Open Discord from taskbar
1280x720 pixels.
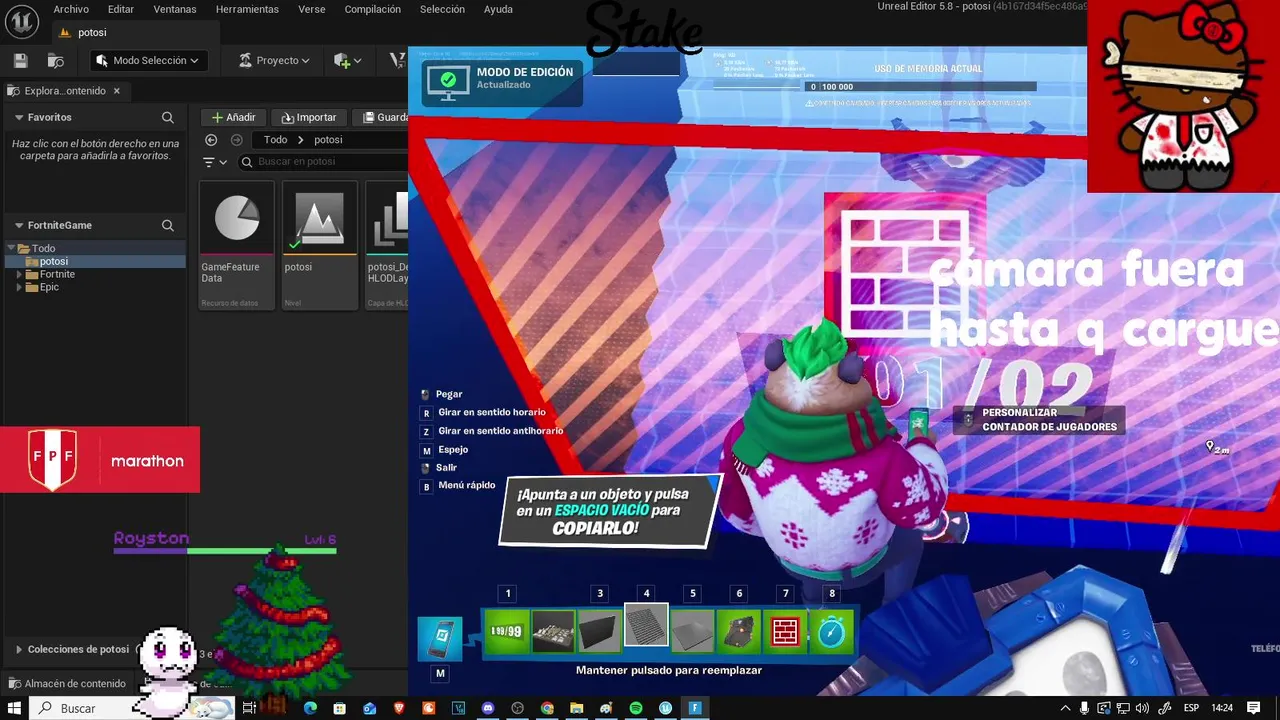[488, 708]
